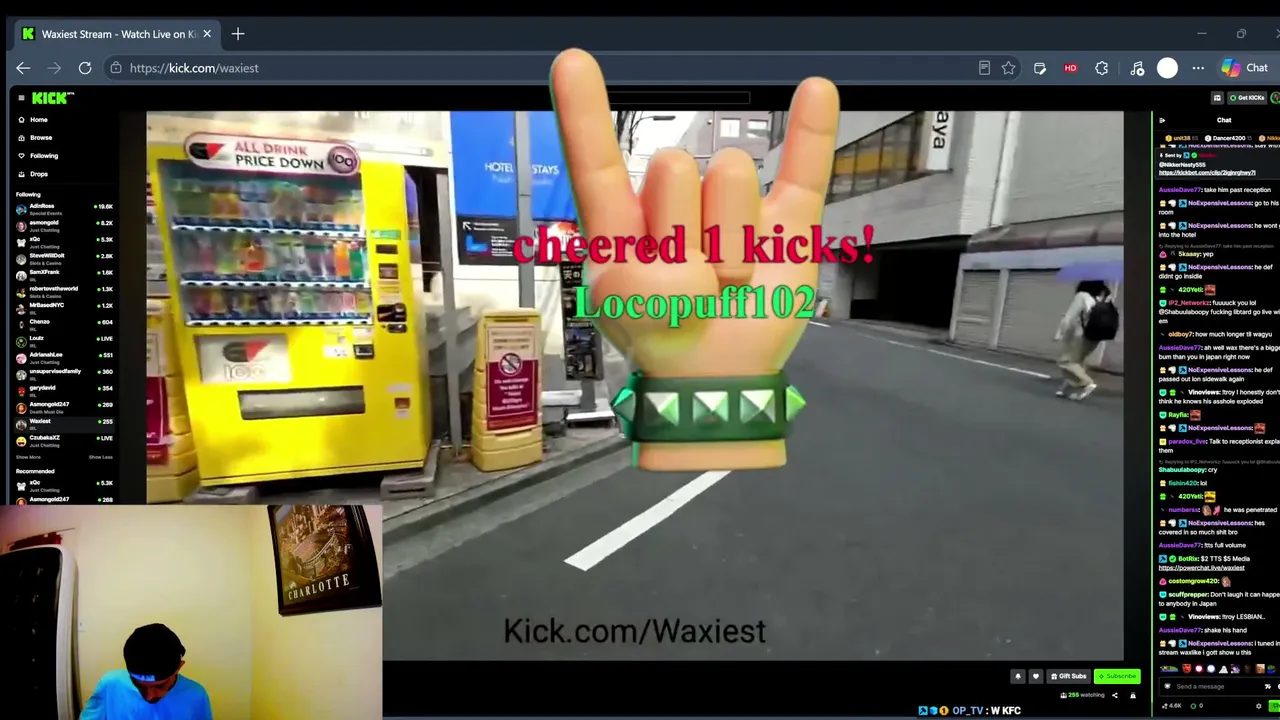Open AdinRoss channel in Following list
Image resolution: width=1280 pixels, height=720 pixels.
coord(64,208)
